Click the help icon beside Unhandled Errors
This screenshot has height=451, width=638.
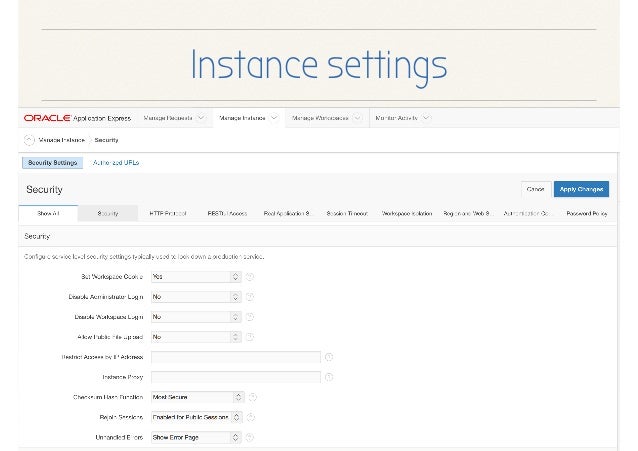[250, 437]
